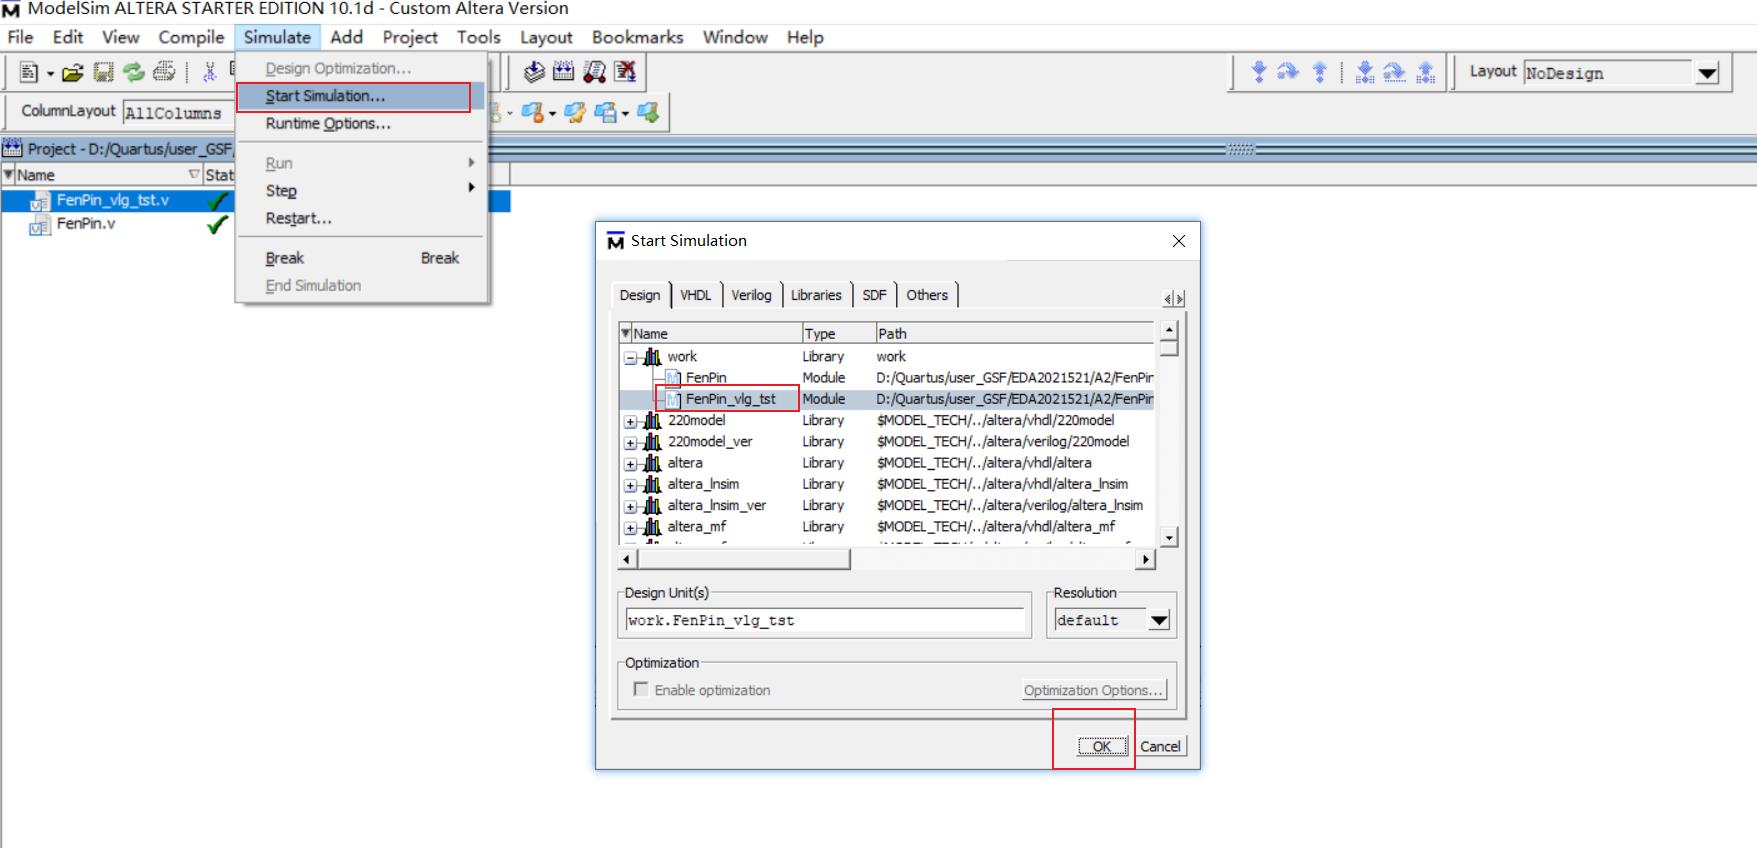Click the blue window icon with green arrow
1757x848 pixels.
[x=648, y=112]
